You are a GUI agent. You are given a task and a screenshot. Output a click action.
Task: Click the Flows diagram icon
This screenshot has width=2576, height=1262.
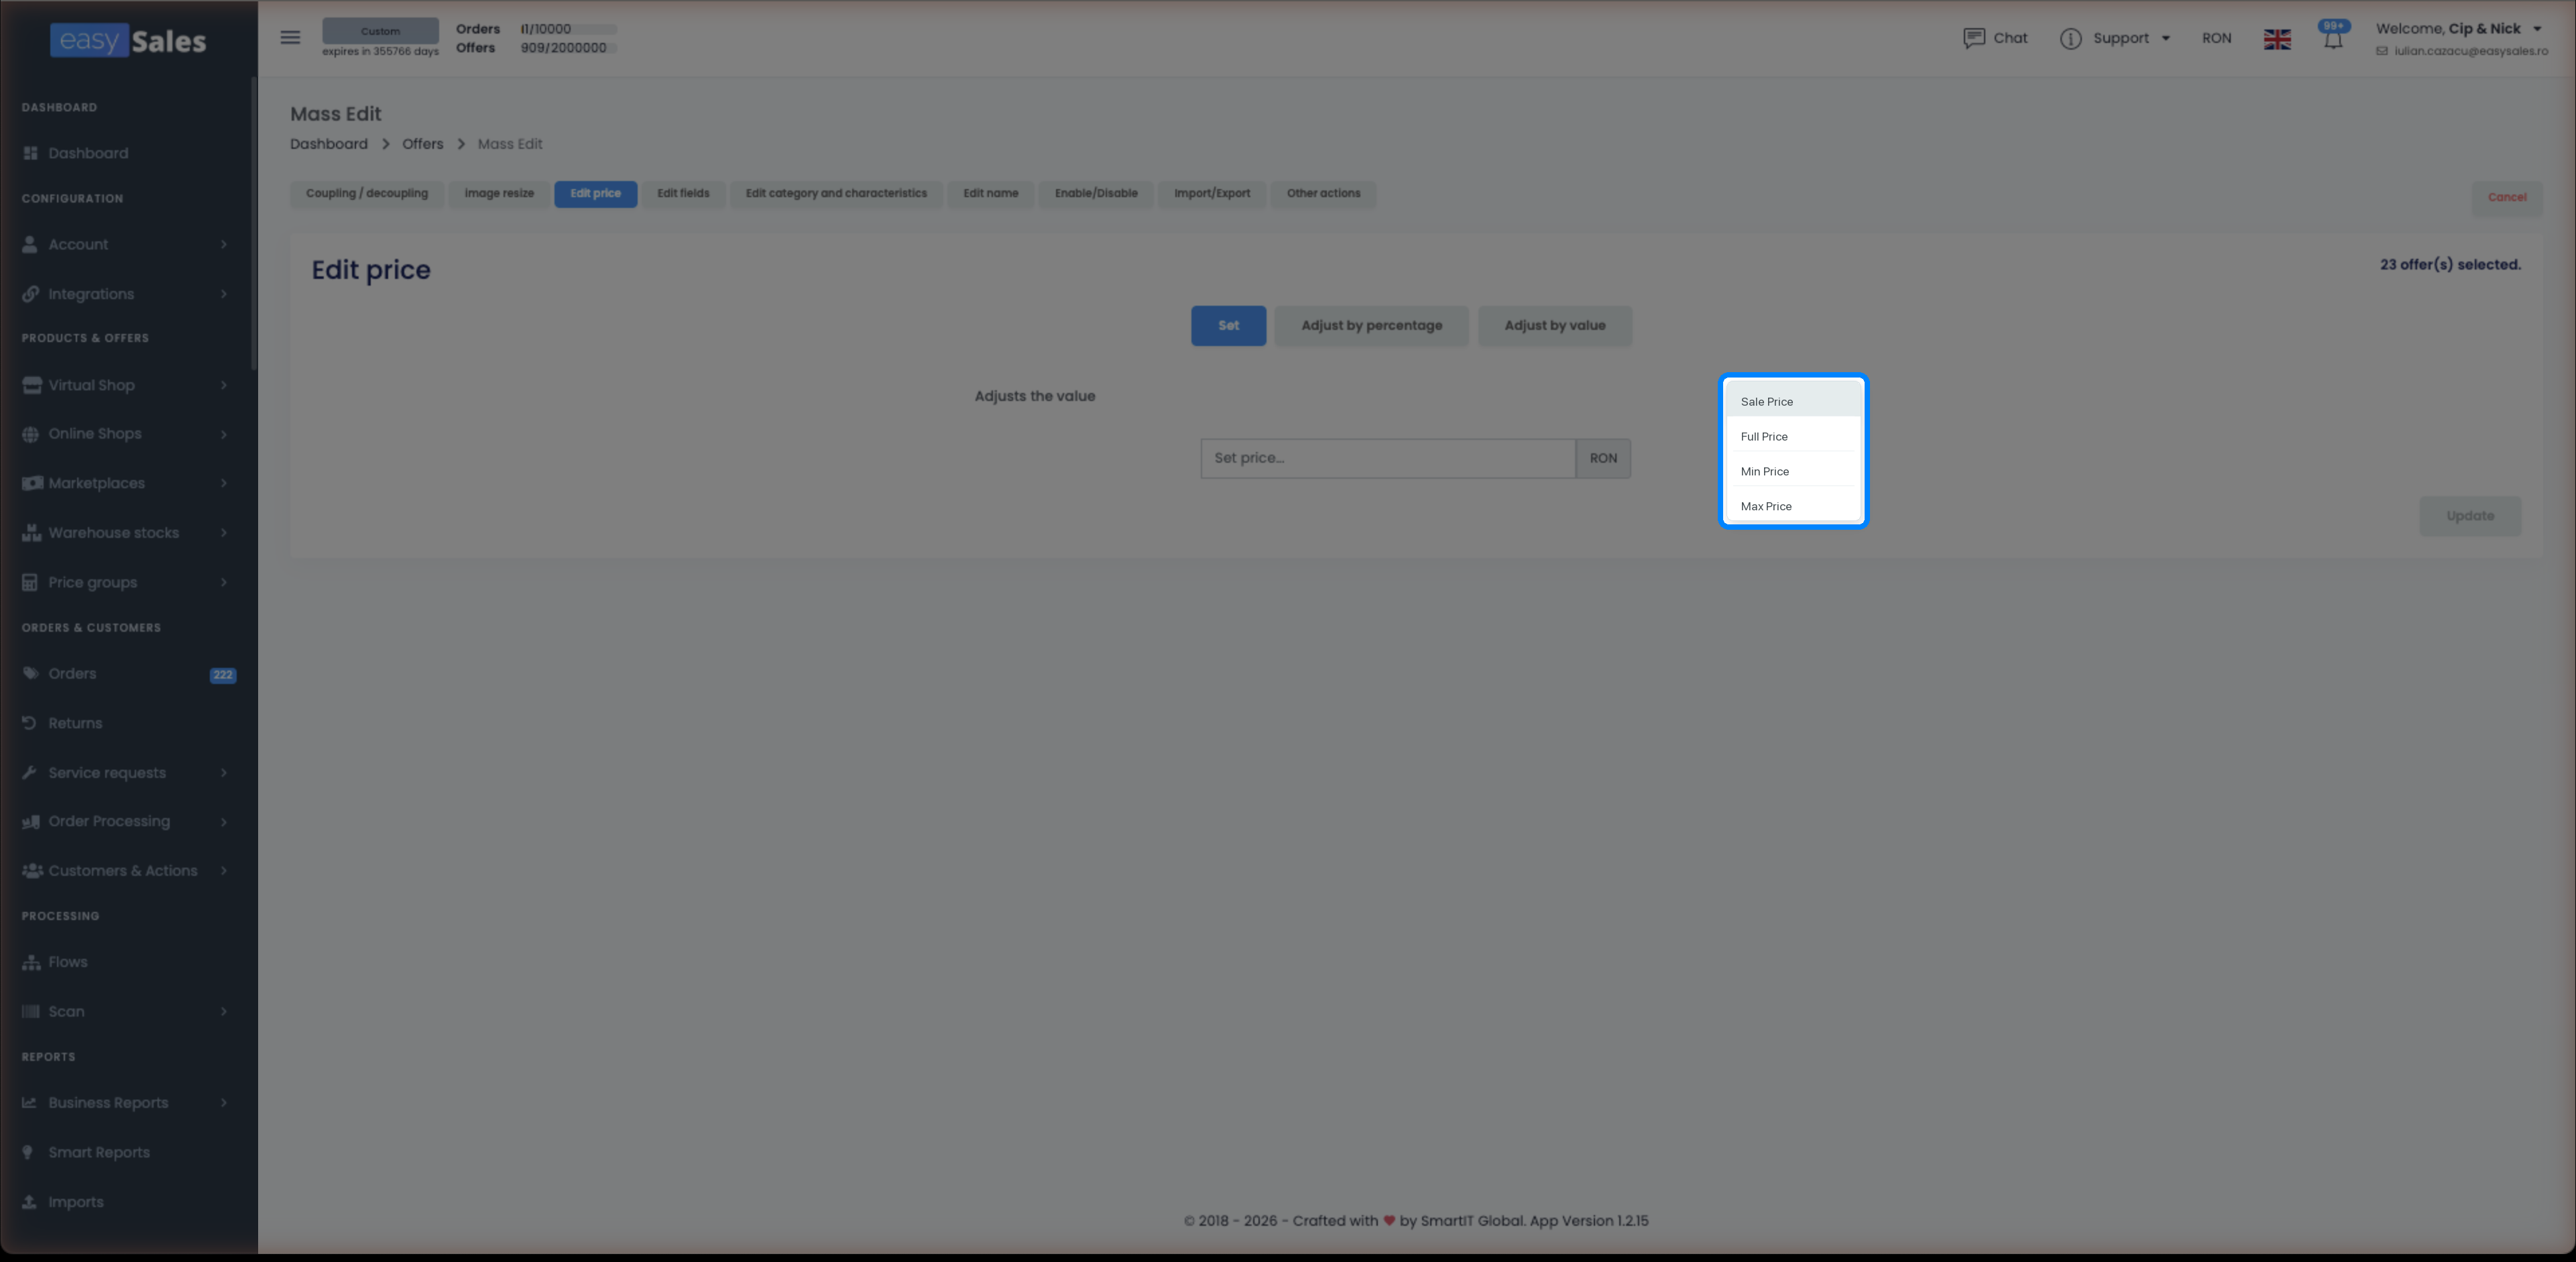[31, 962]
